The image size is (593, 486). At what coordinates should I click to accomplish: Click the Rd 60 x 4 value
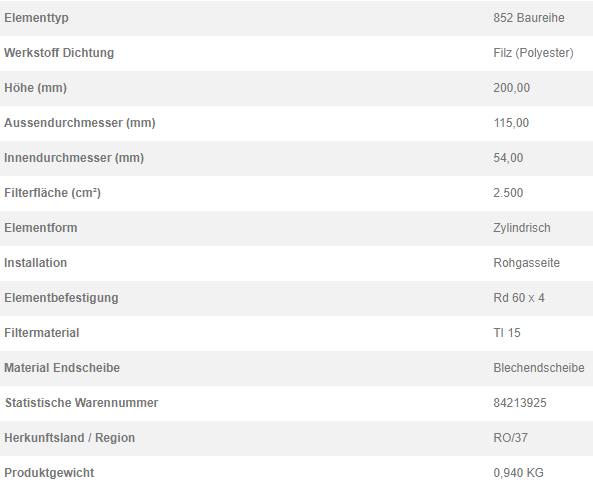[519, 298]
